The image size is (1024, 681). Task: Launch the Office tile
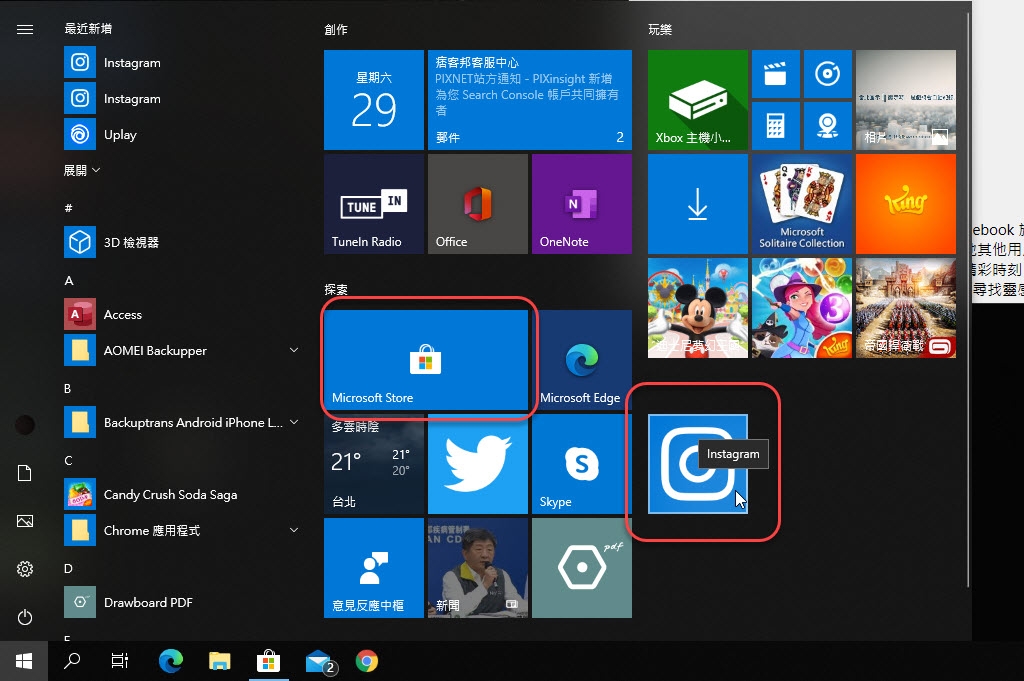(x=477, y=204)
